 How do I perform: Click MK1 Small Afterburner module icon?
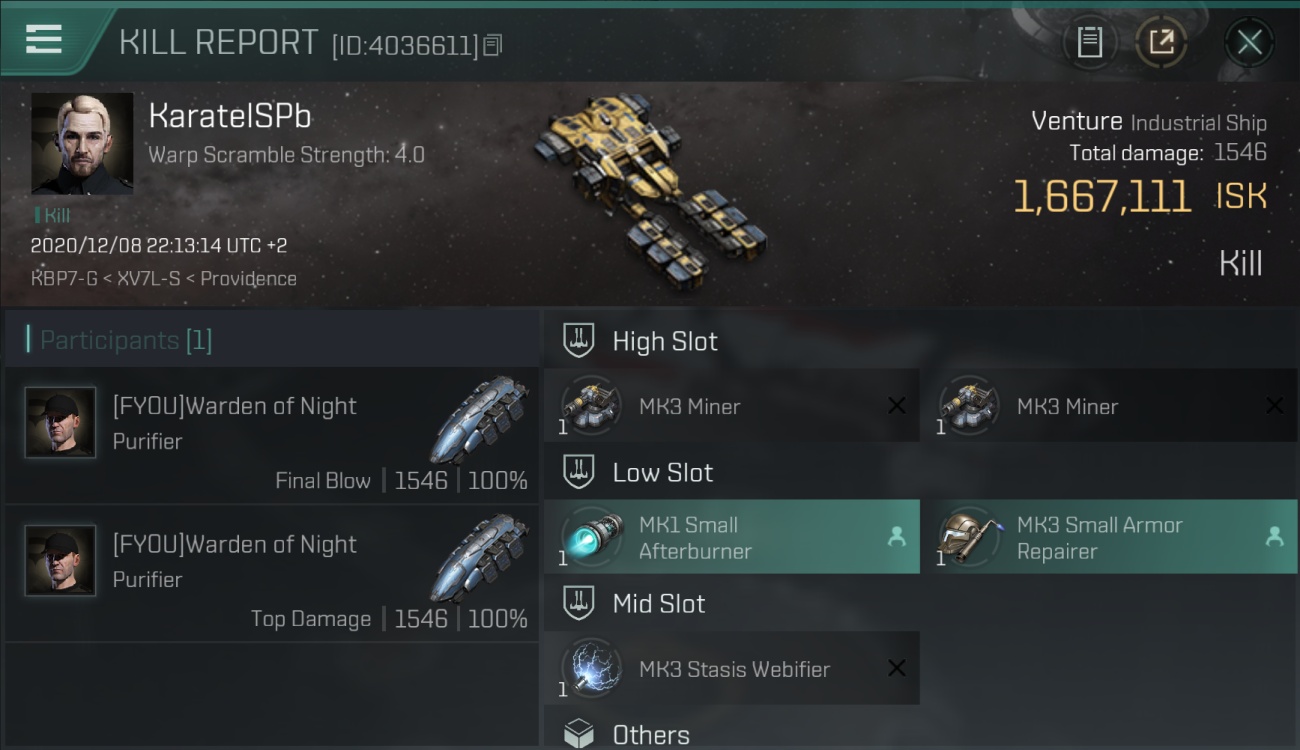click(x=591, y=537)
